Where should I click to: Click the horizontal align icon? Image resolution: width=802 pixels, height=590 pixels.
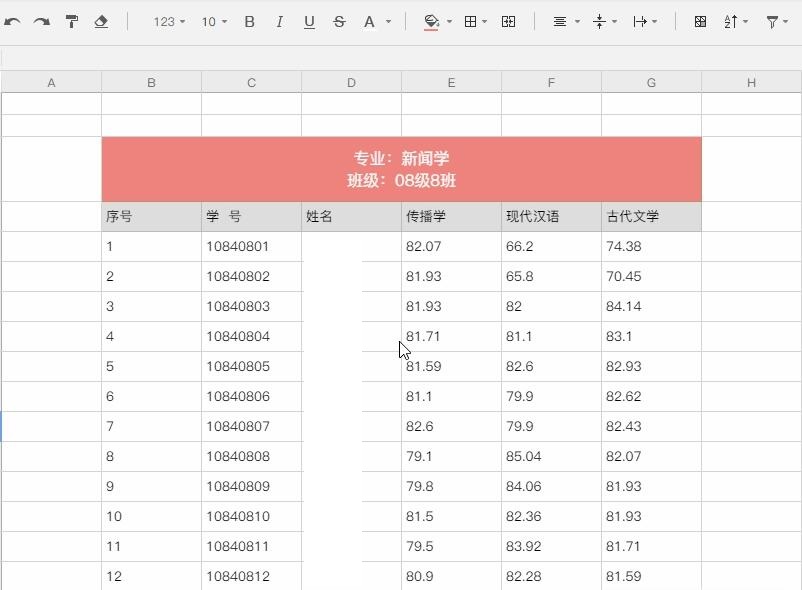(x=560, y=21)
